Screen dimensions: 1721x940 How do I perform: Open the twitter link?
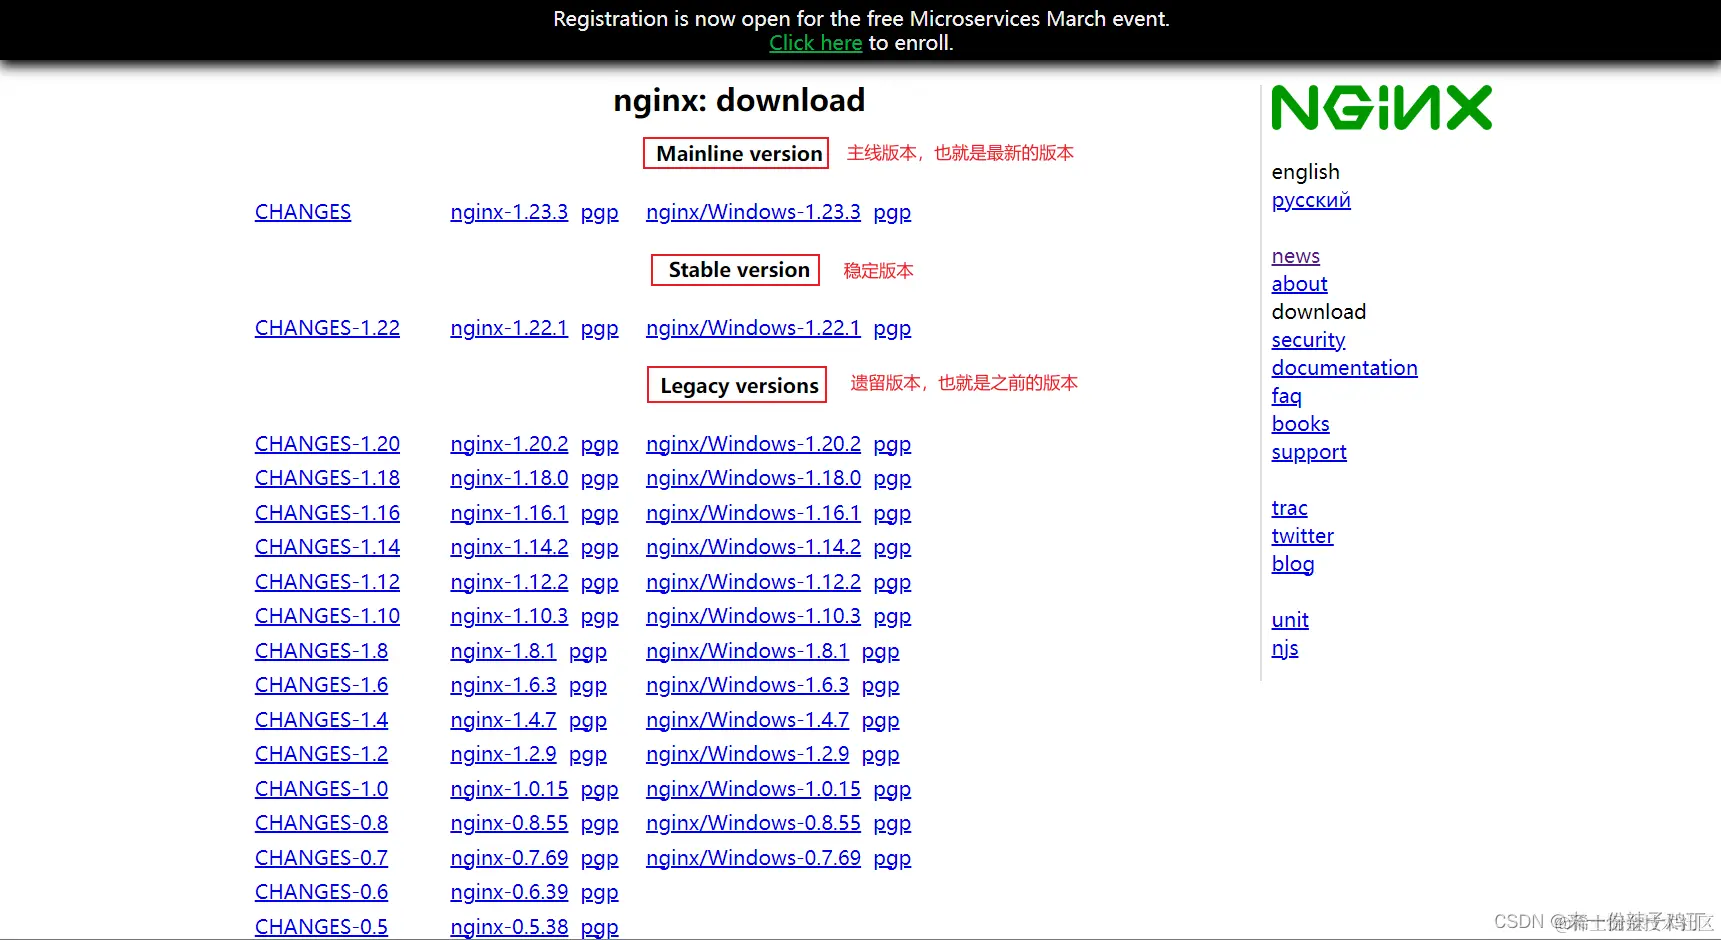[x=1303, y=536]
